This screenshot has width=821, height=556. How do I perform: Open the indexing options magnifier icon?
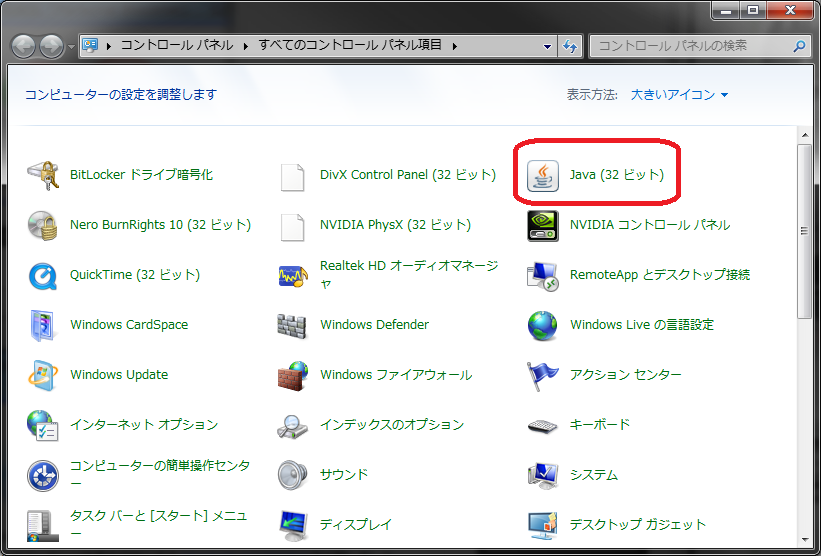point(292,426)
